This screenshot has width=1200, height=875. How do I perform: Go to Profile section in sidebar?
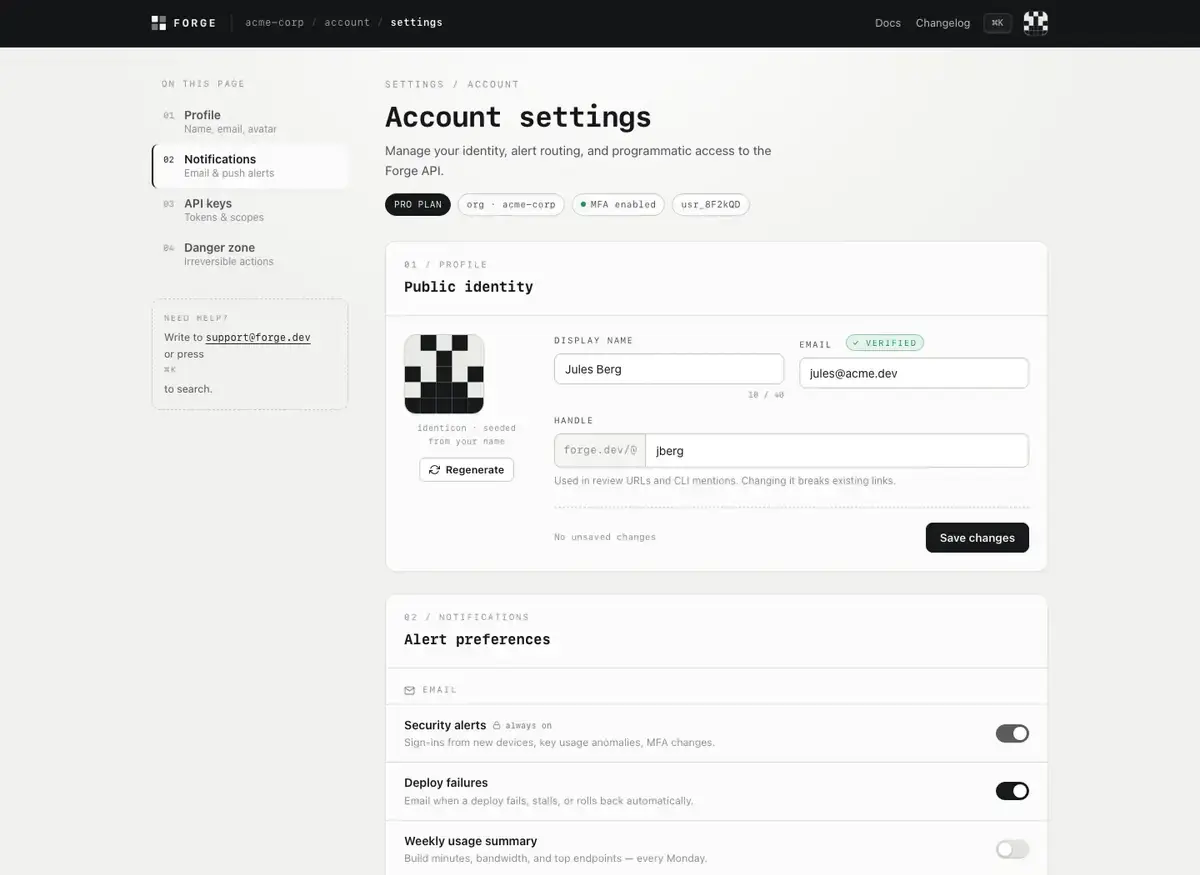pyautogui.click(x=250, y=122)
